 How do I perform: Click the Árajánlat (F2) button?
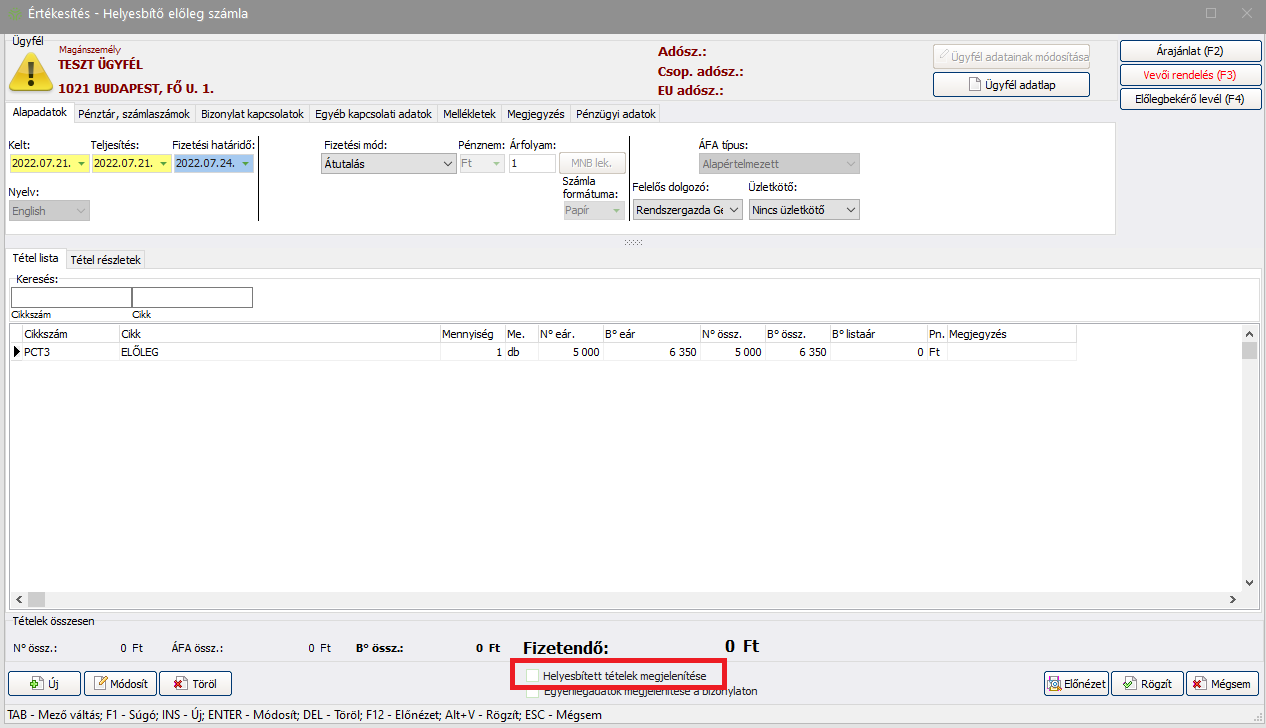(x=1190, y=51)
